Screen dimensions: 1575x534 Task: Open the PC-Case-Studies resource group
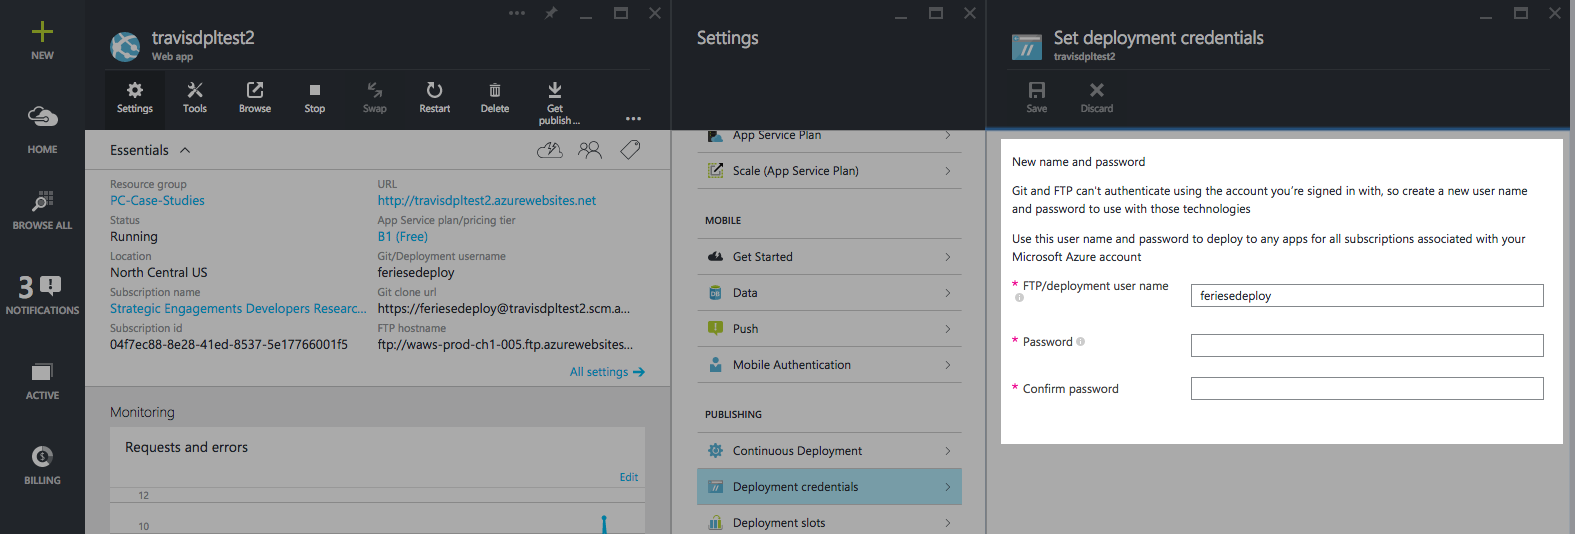tap(157, 200)
